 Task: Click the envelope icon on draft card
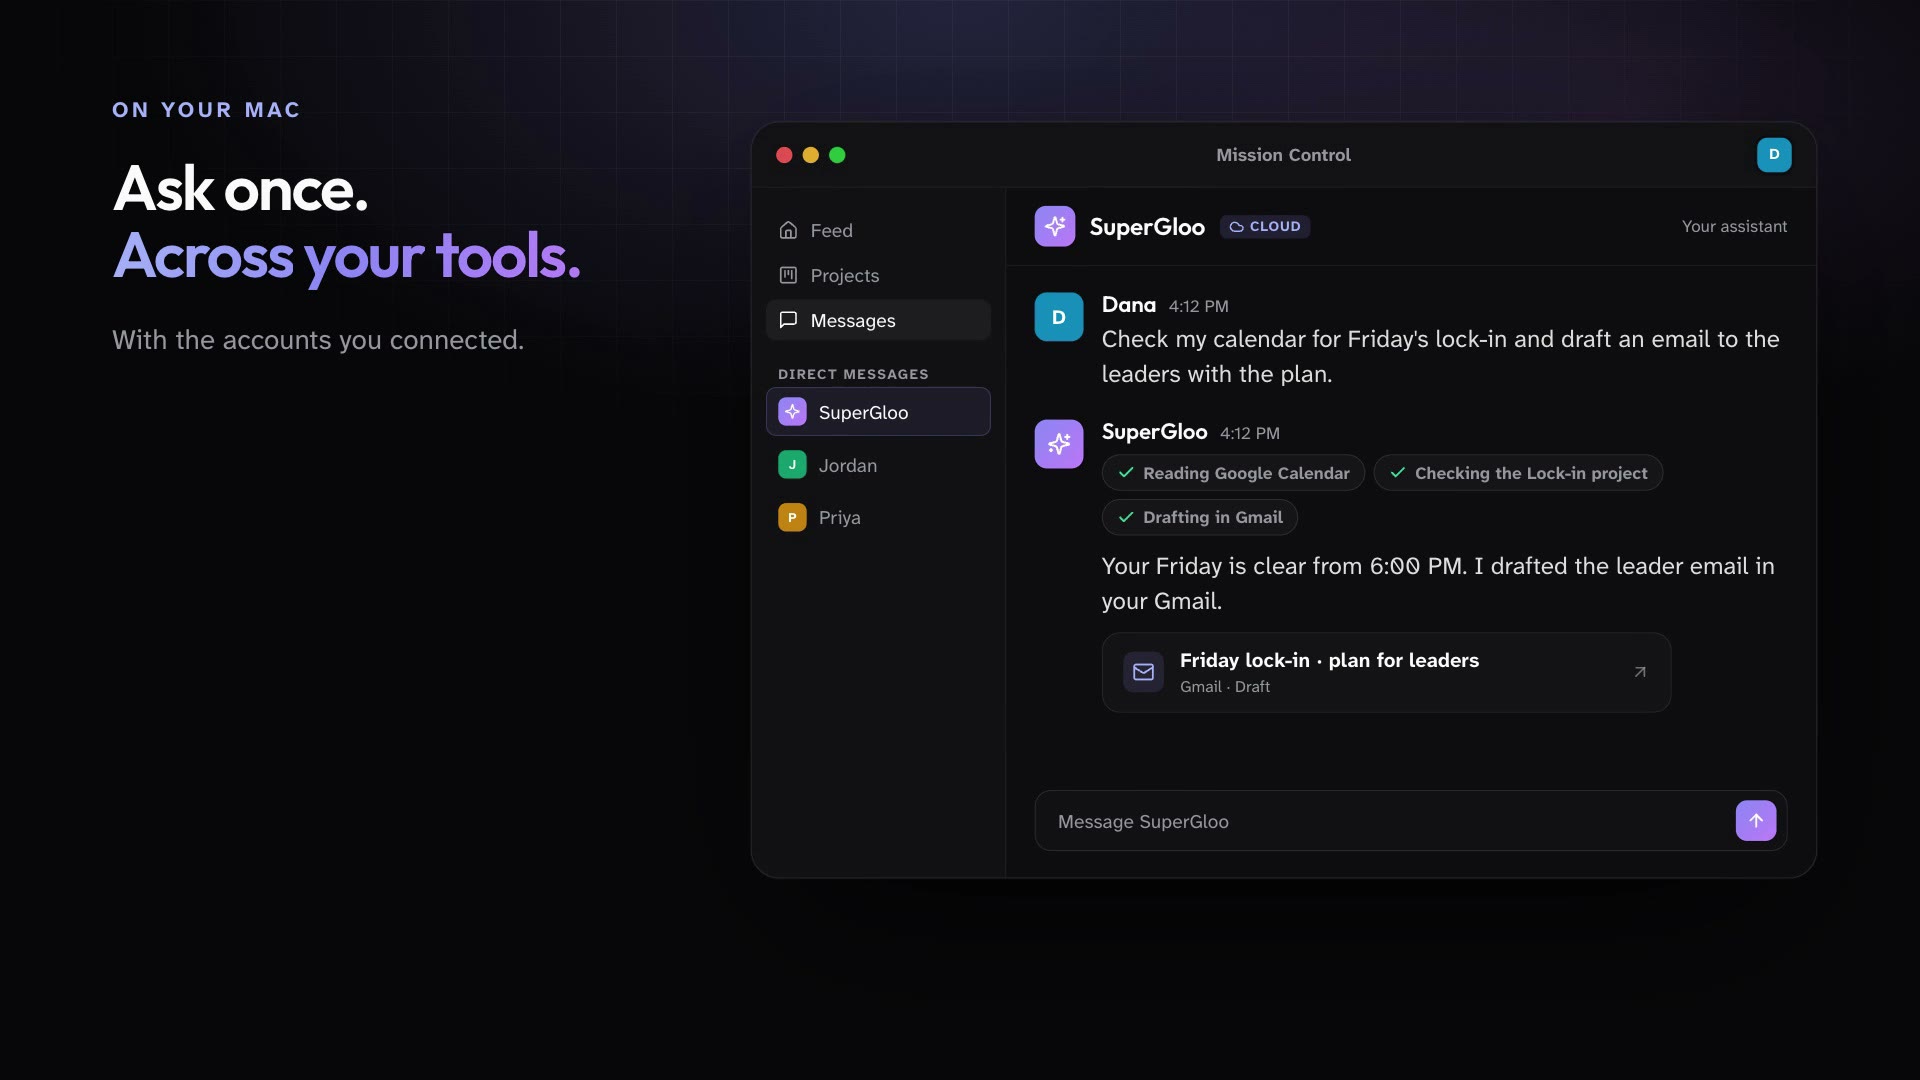coord(1143,672)
